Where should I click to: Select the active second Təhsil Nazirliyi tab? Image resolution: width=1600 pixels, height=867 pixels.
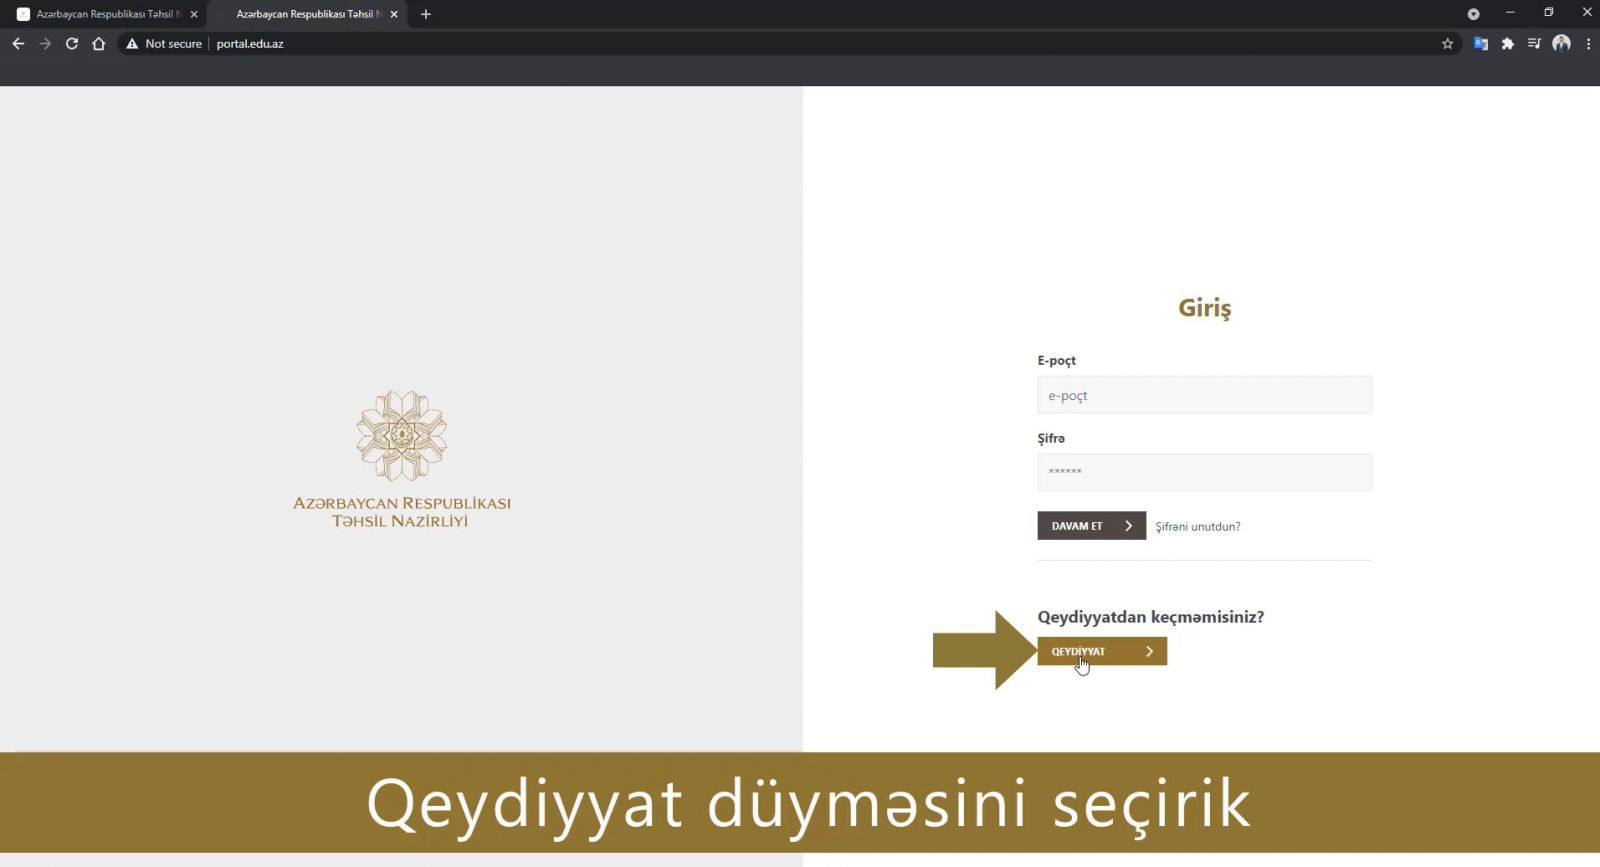[x=309, y=14]
